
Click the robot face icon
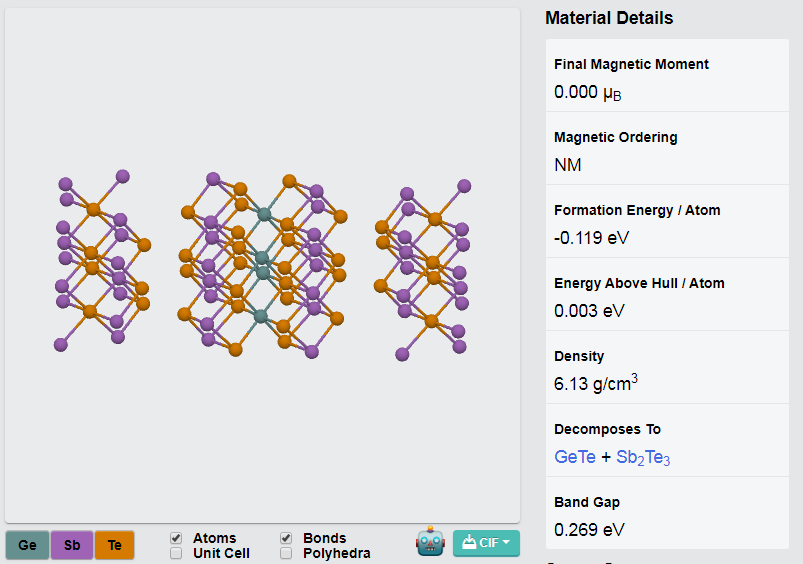(x=430, y=541)
